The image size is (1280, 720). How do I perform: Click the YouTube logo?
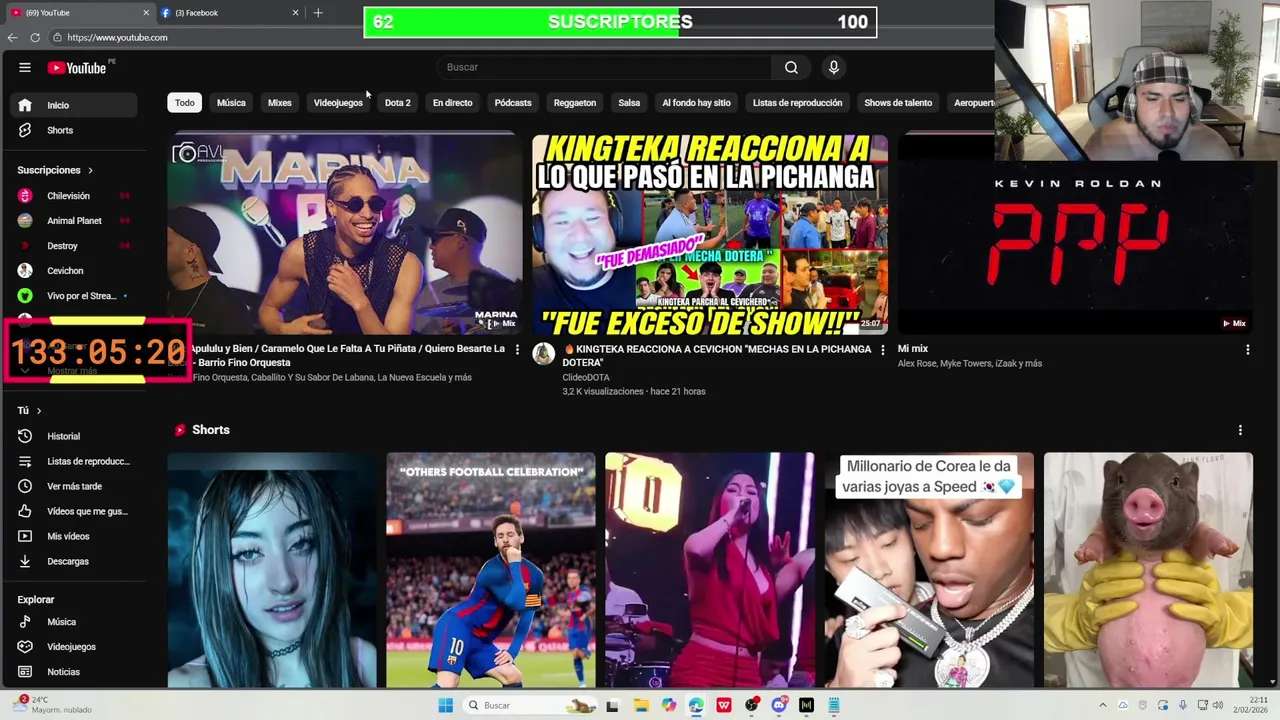[x=77, y=68]
